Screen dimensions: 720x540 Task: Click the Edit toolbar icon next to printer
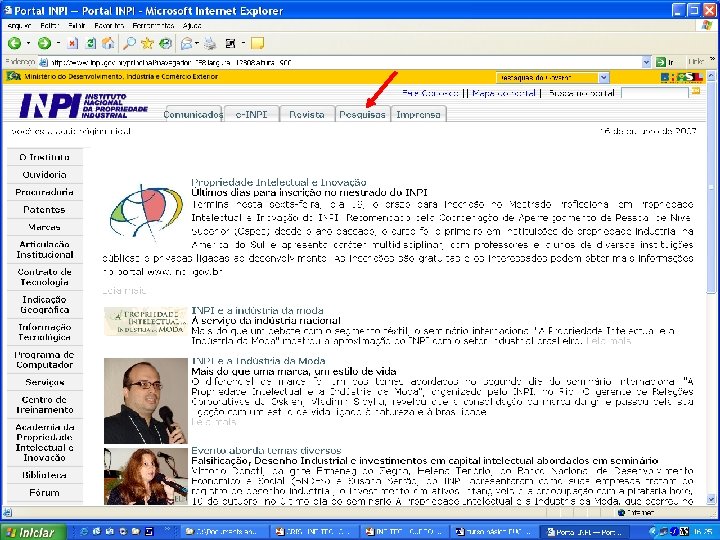pos(231,43)
